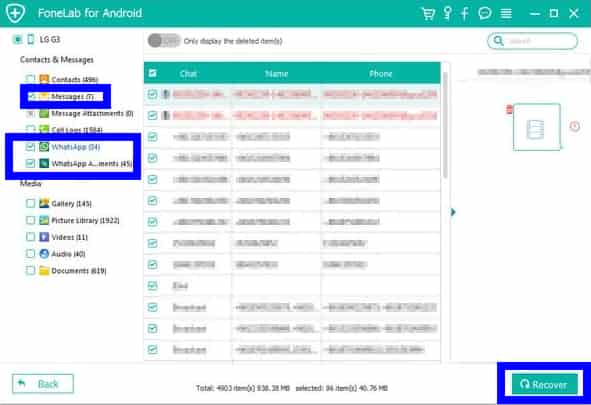Click the search input field

(532, 41)
